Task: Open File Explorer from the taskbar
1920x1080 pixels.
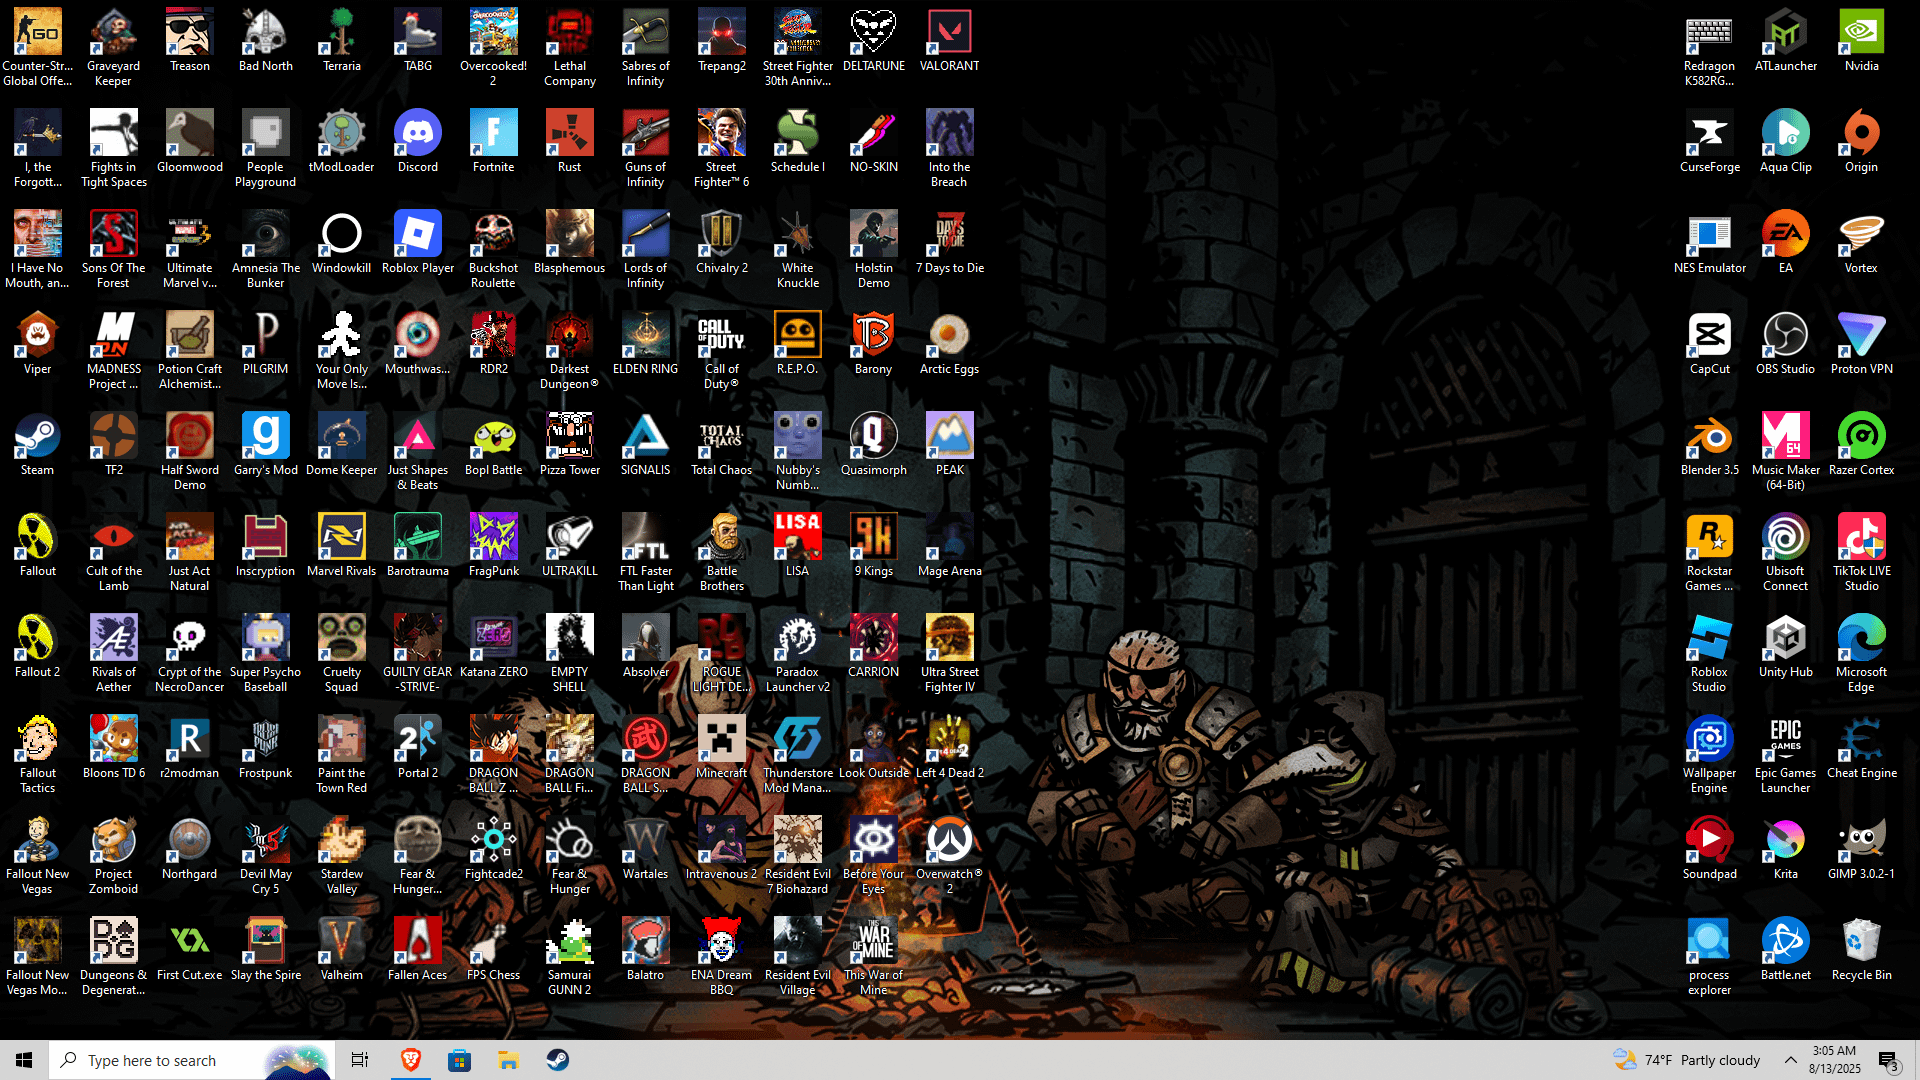Action: click(508, 1060)
